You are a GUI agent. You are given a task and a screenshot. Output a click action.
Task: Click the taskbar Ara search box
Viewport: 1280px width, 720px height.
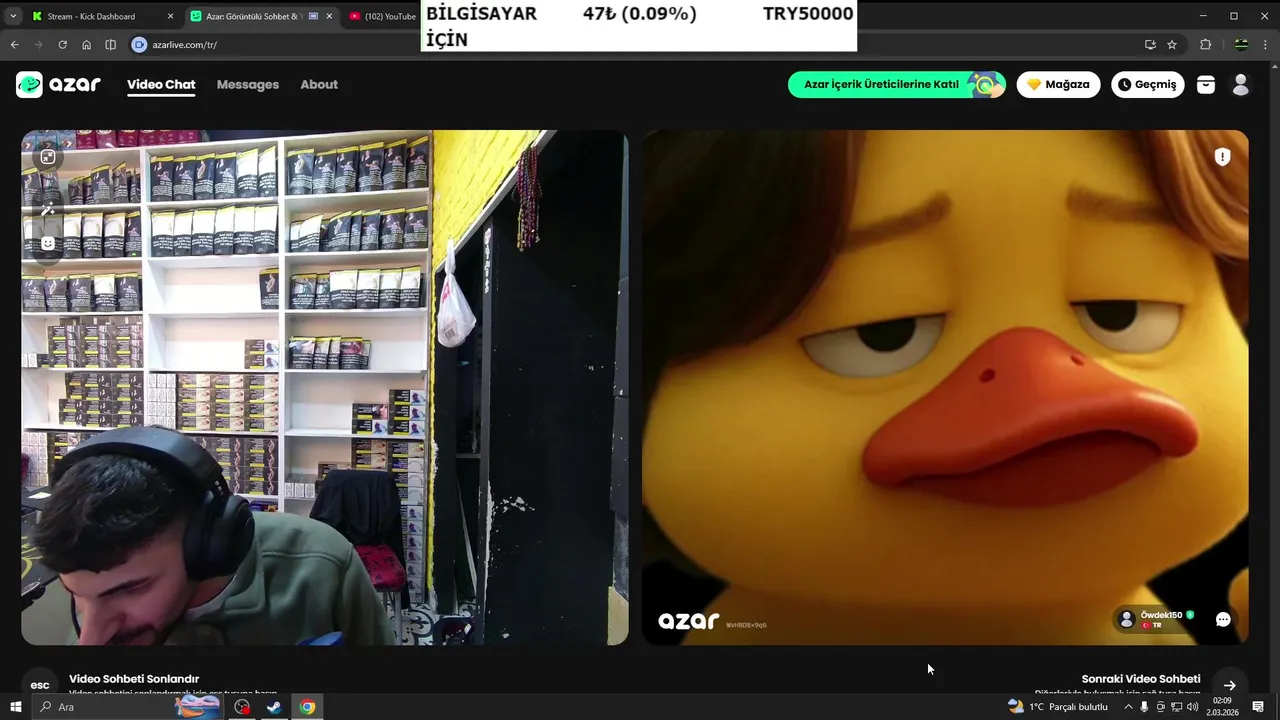pos(130,707)
